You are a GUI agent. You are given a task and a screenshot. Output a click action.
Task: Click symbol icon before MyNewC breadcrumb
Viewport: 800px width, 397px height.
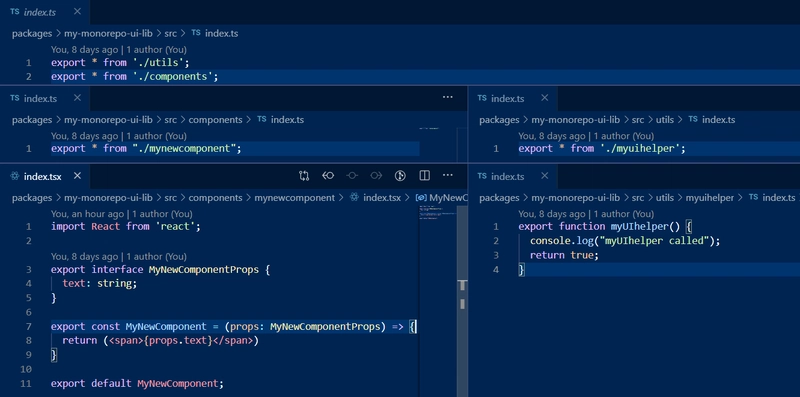coord(421,197)
